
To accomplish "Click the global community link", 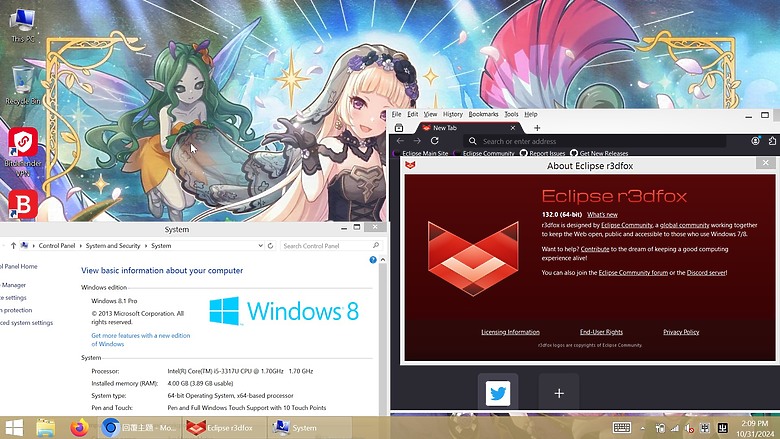I will click(x=684, y=225).
